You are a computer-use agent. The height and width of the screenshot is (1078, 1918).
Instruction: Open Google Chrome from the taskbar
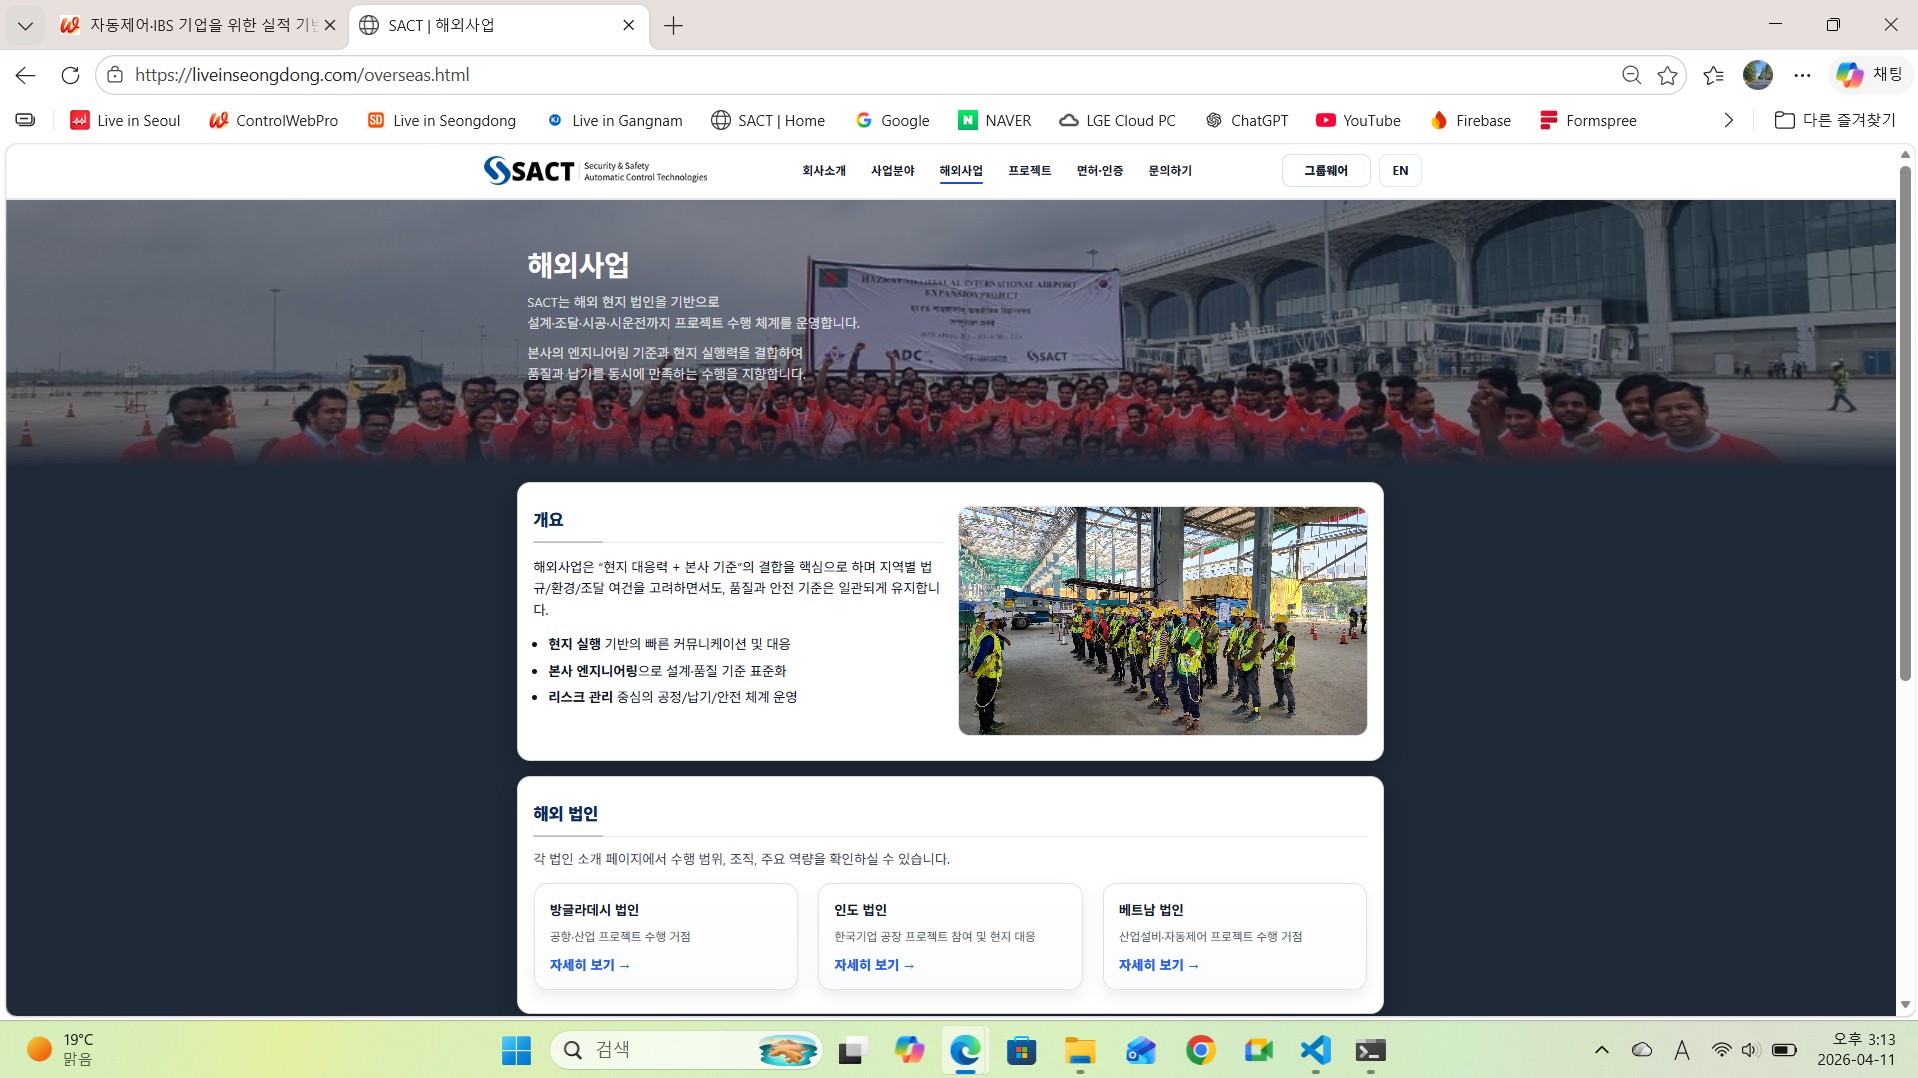coord(1201,1050)
